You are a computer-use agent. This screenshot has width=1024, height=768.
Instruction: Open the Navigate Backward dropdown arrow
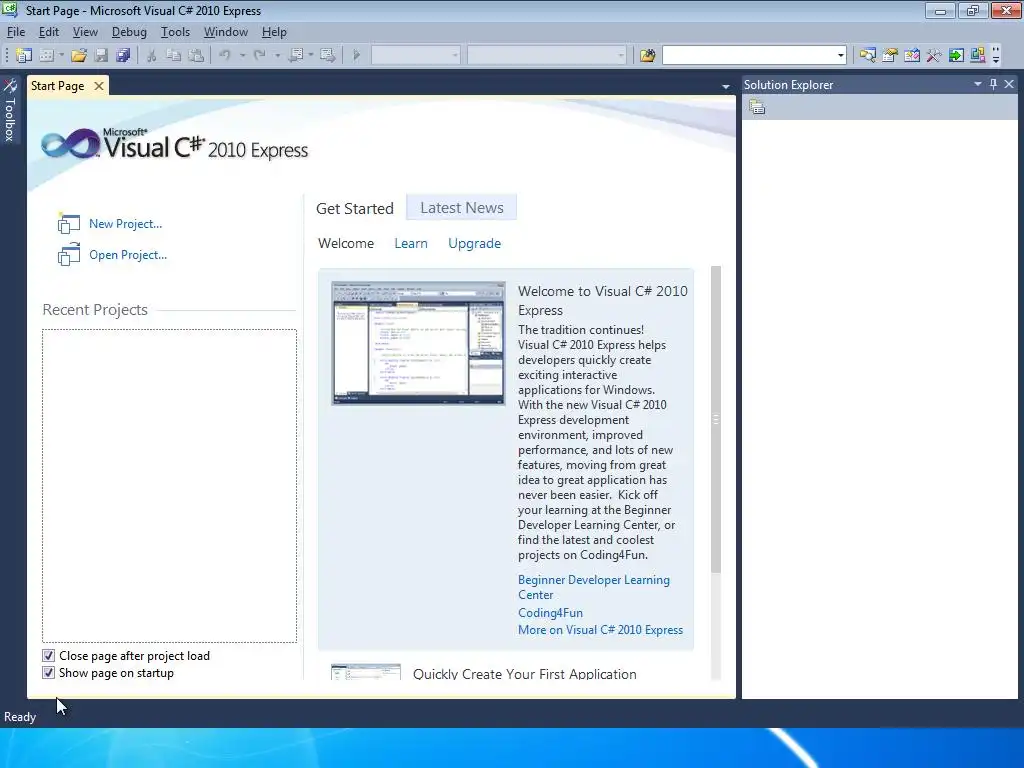(311, 56)
